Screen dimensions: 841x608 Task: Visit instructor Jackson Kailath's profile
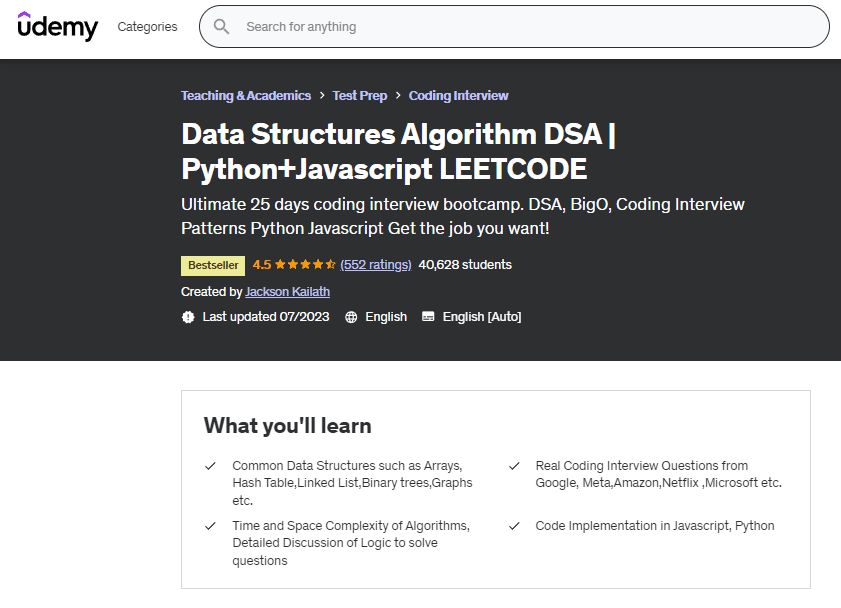point(287,292)
